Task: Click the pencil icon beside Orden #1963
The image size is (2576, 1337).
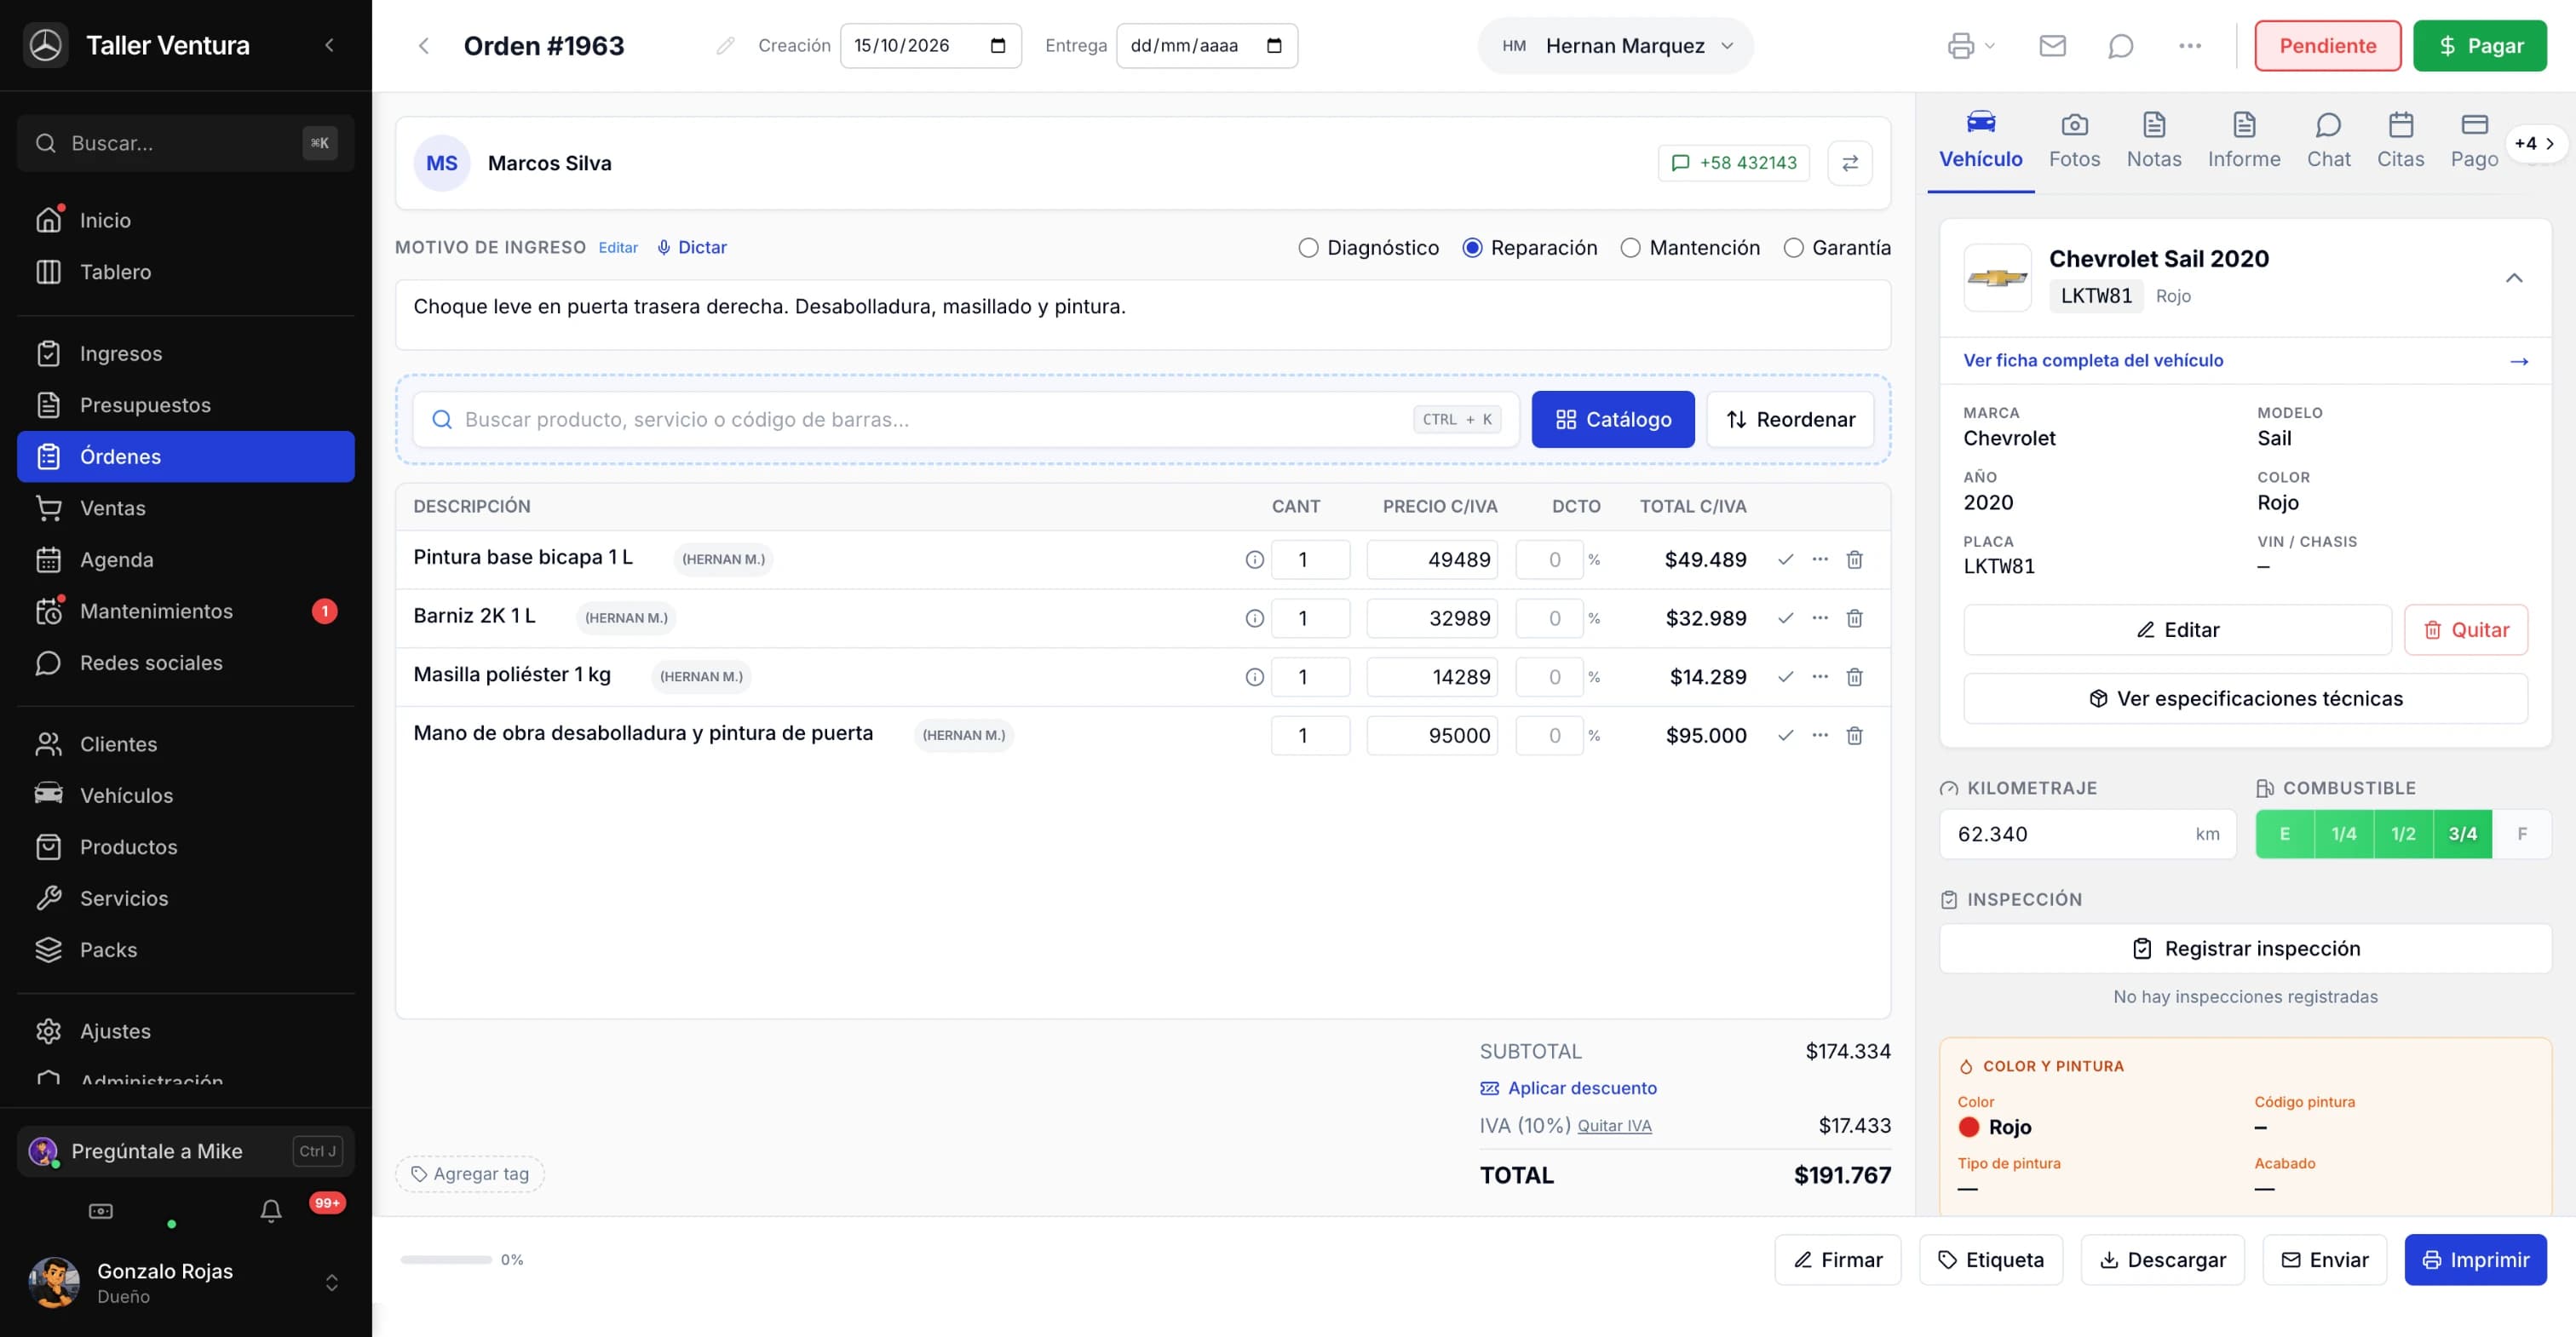Action: pos(725,46)
